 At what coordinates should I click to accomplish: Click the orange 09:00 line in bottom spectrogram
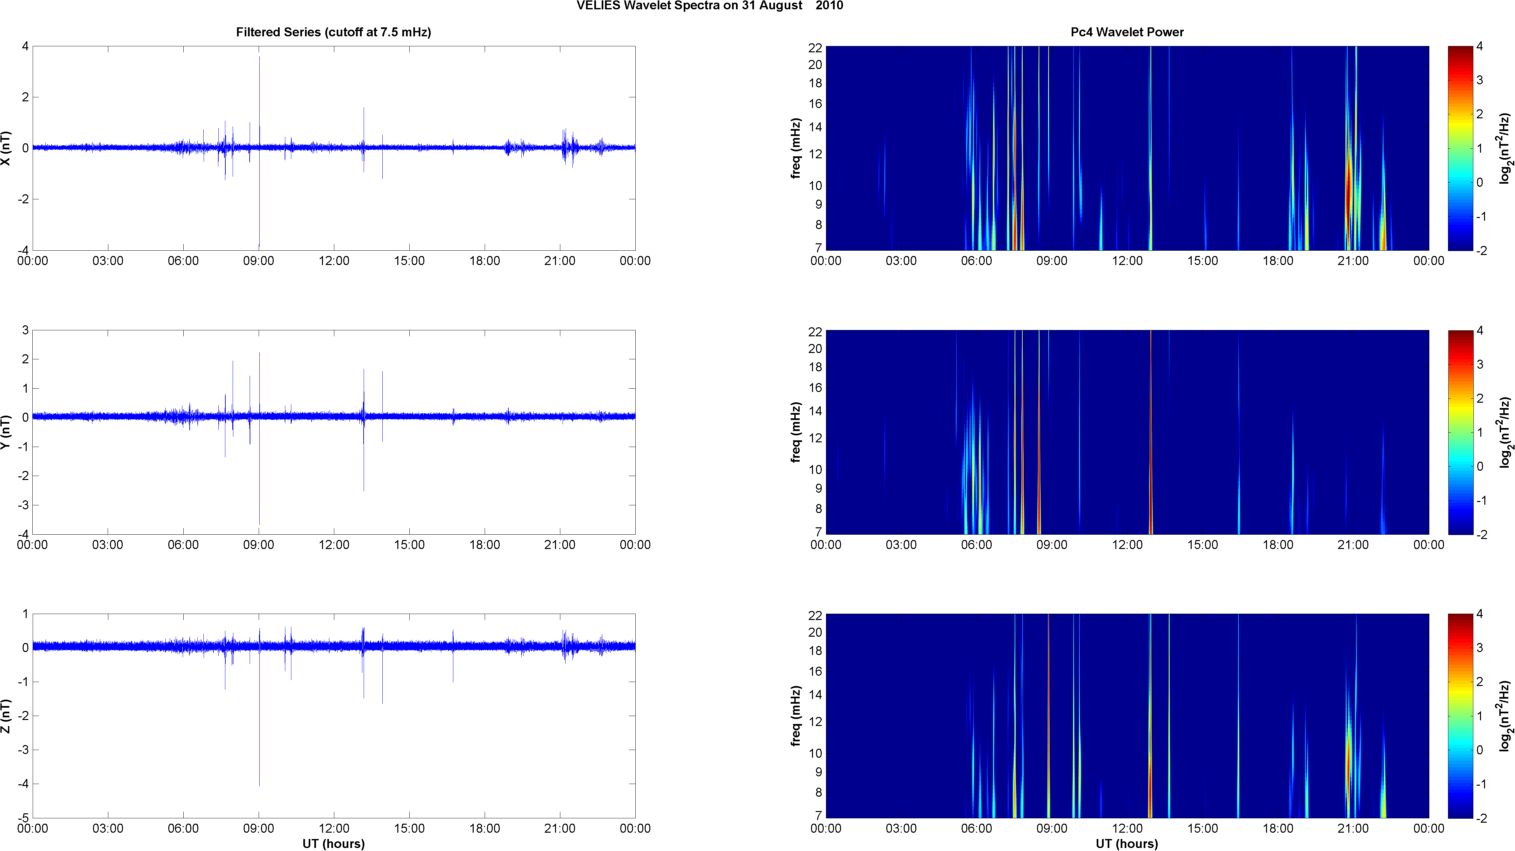(x=1048, y=716)
